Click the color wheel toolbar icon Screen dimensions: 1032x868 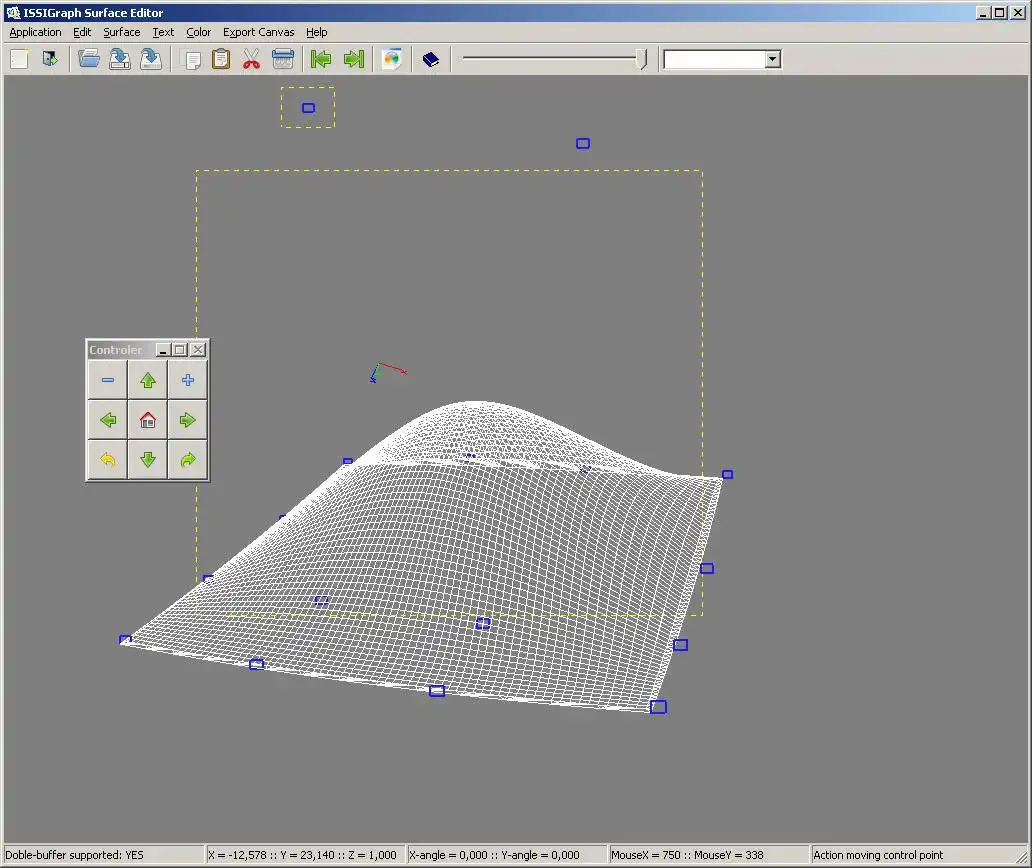pyautogui.click(x=391, y=59)
